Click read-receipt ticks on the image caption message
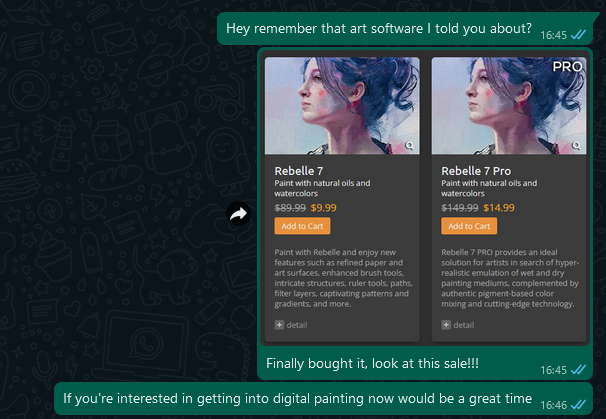The height and width of the screenshot is (419, 606). pos(579,370)
